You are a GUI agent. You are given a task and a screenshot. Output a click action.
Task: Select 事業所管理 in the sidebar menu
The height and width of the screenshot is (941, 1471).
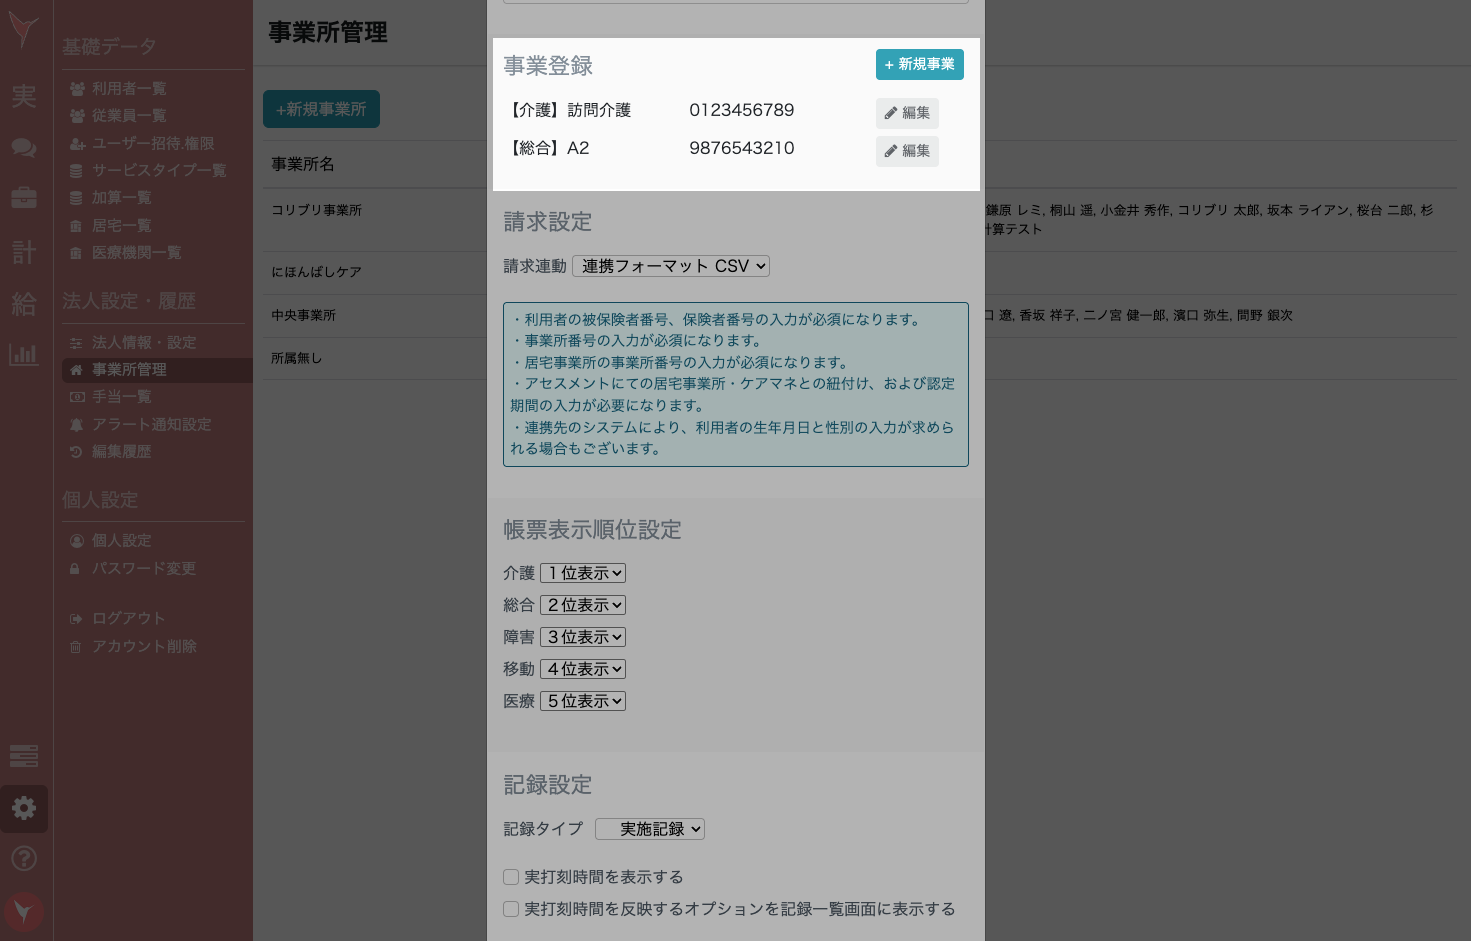(130, 370)
